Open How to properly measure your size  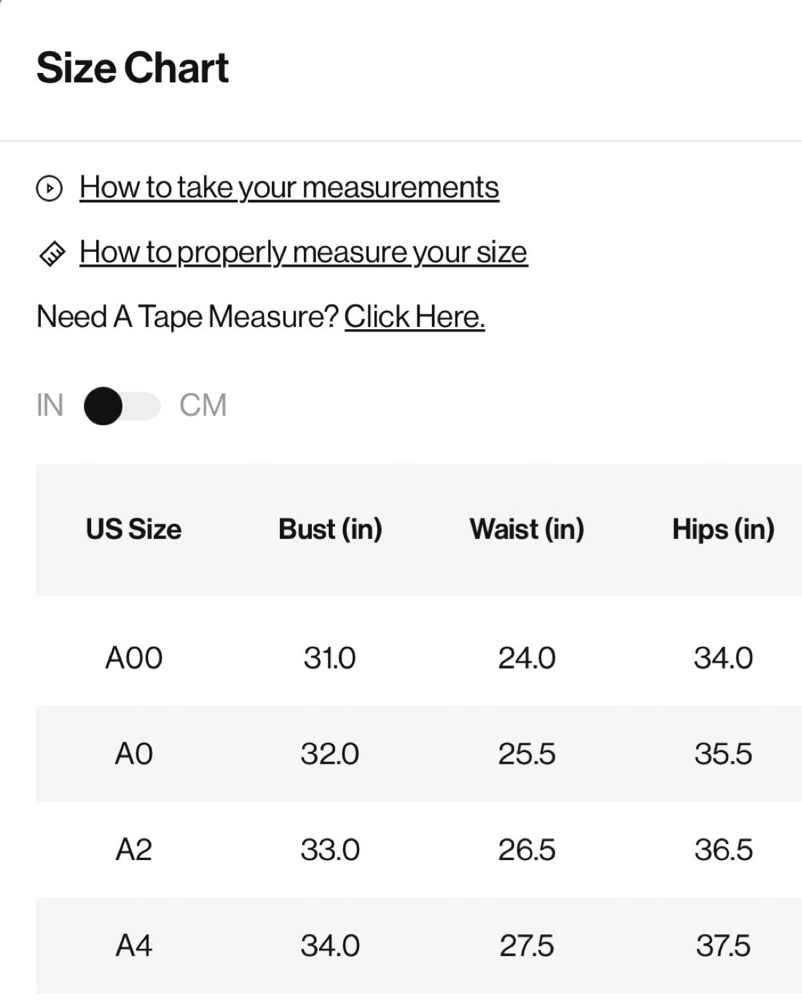303,252
